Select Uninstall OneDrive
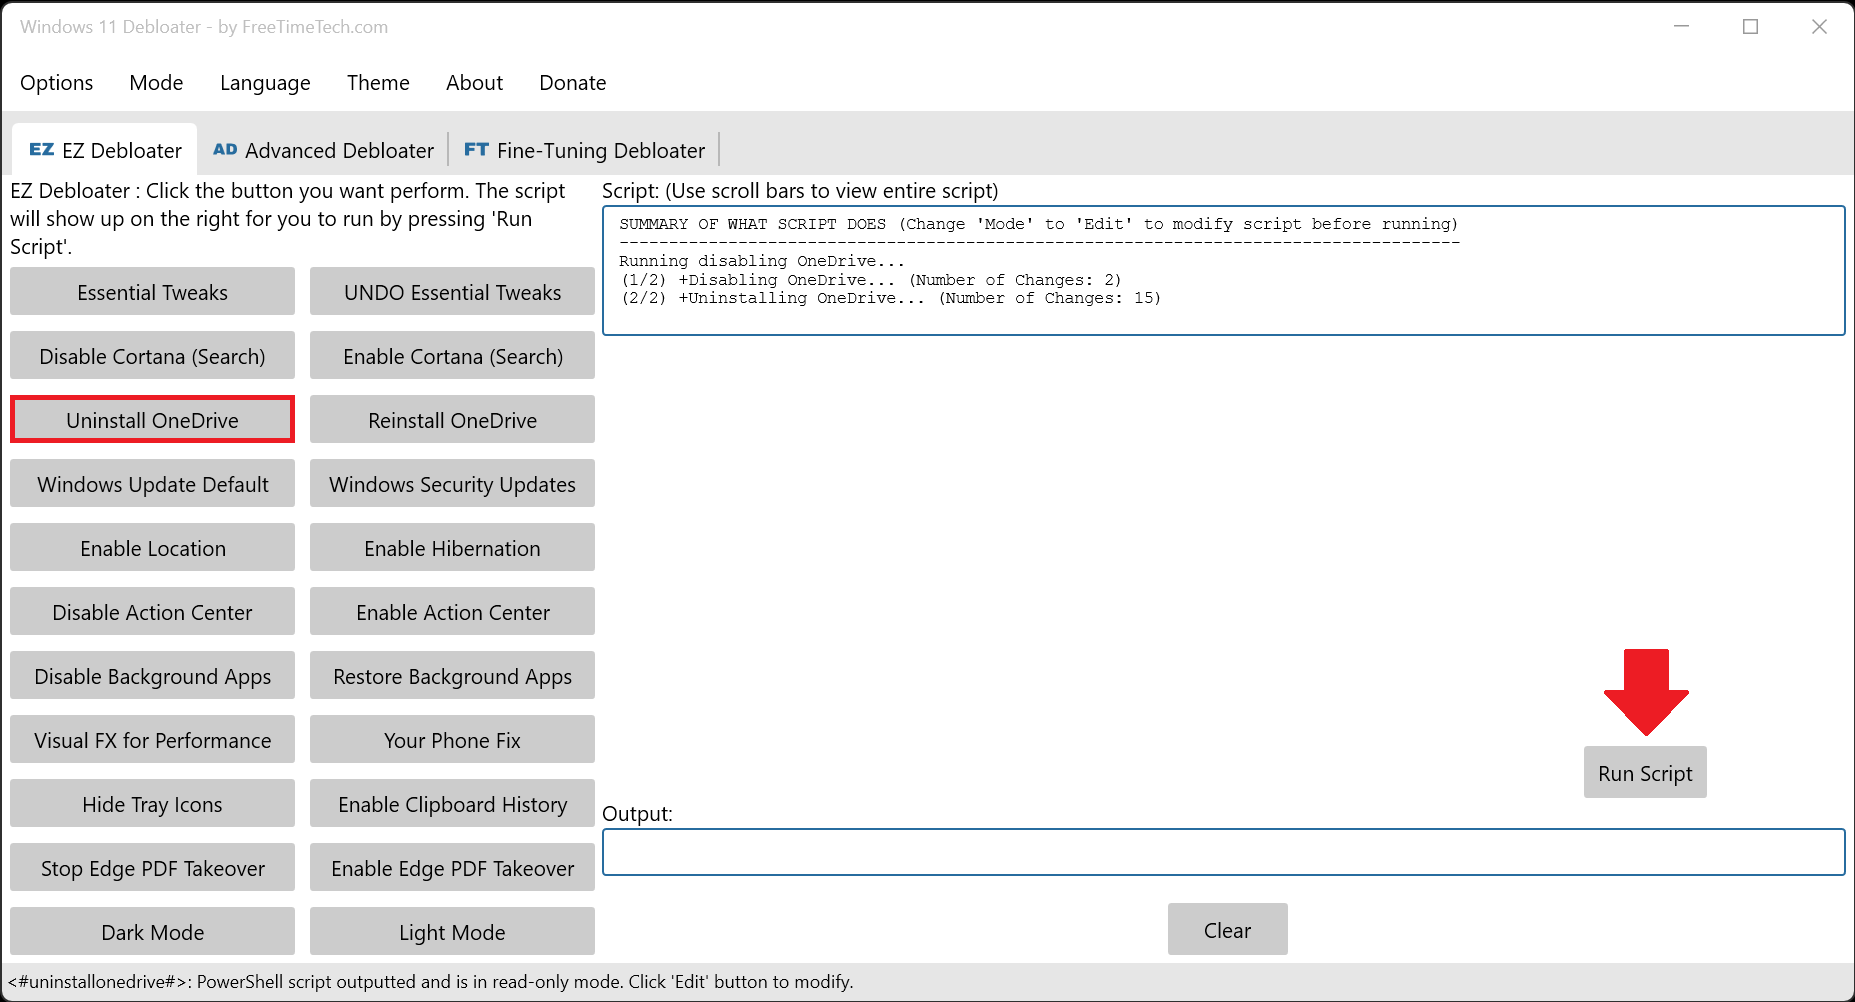1855x1002 pixels. tap(152, 420)
